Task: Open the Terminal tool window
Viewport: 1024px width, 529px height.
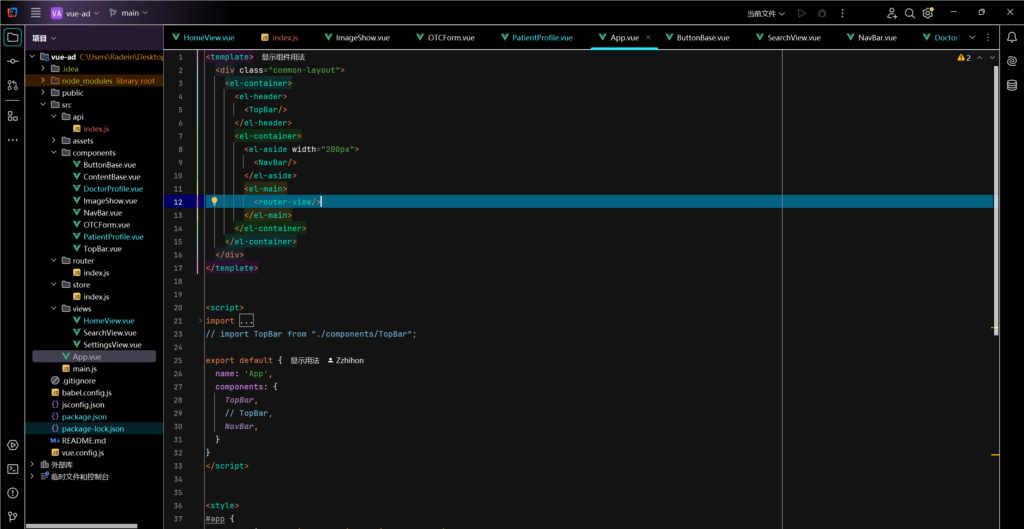Action: point(12,469)
